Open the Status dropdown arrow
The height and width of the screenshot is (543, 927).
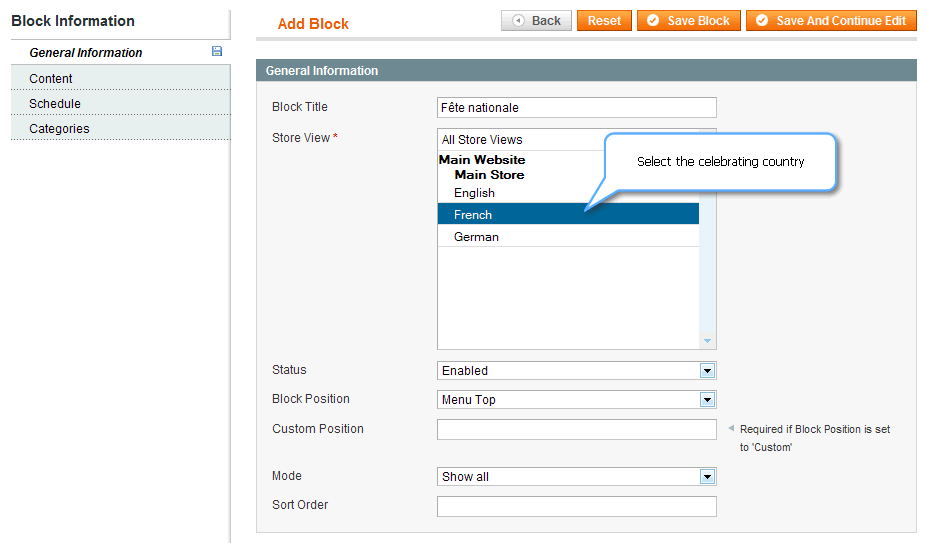coord(707,371)
